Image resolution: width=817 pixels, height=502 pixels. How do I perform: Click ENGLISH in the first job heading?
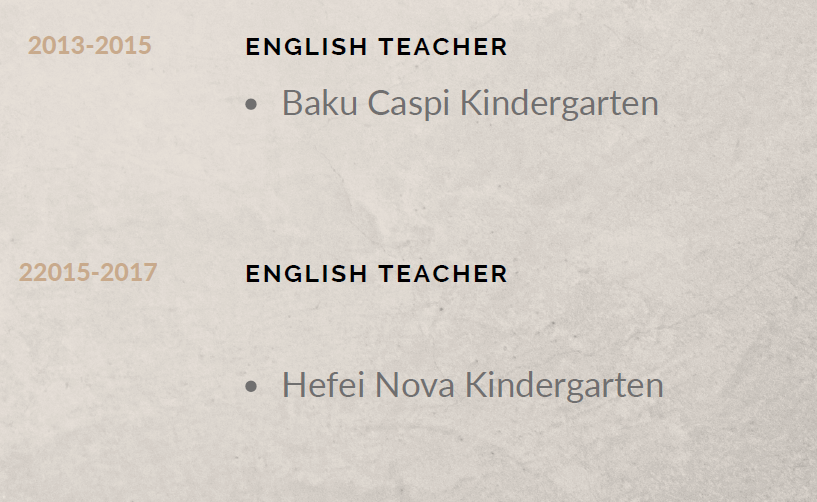point(306,46)
